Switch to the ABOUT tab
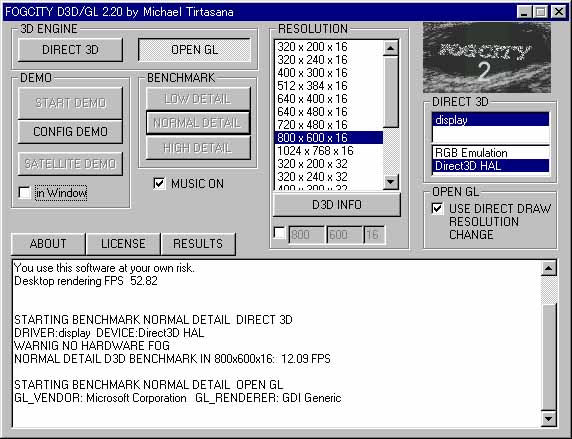 48,243
